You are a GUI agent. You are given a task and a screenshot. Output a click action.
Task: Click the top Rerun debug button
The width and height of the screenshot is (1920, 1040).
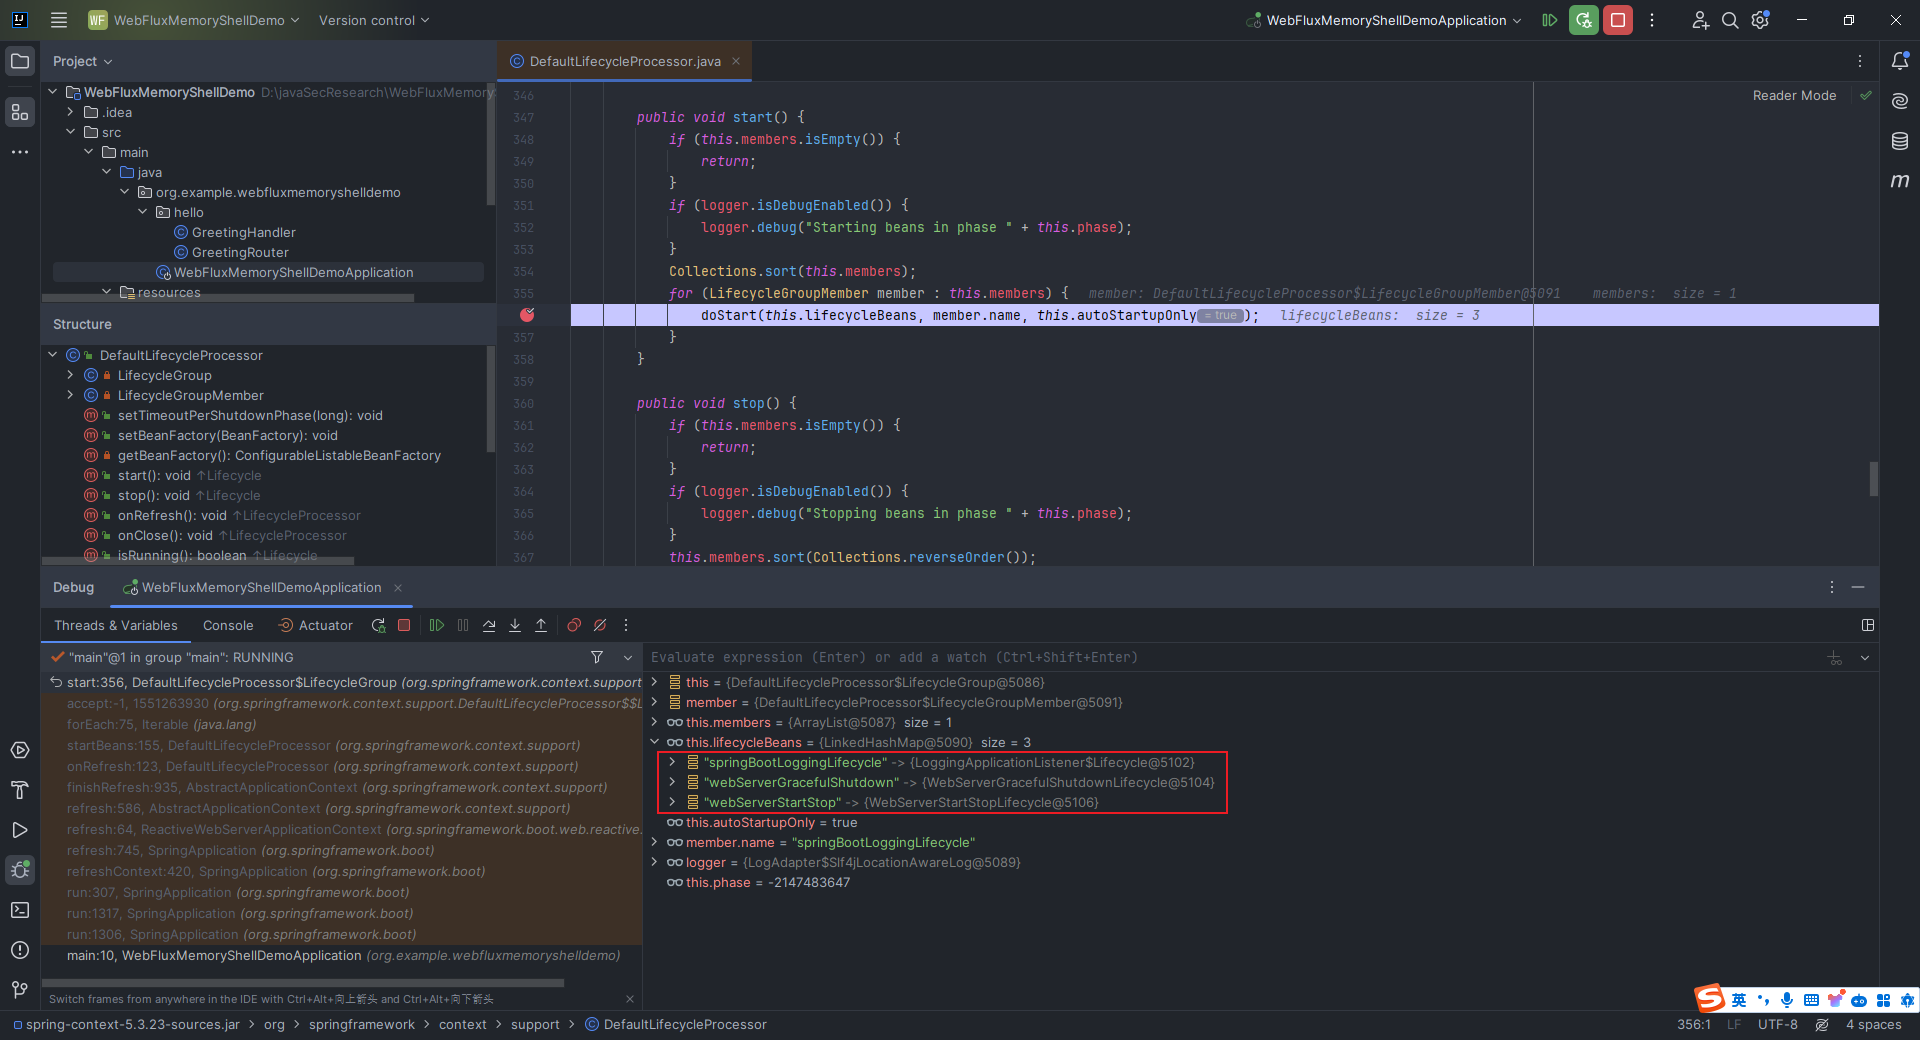tap(1584, 20)
